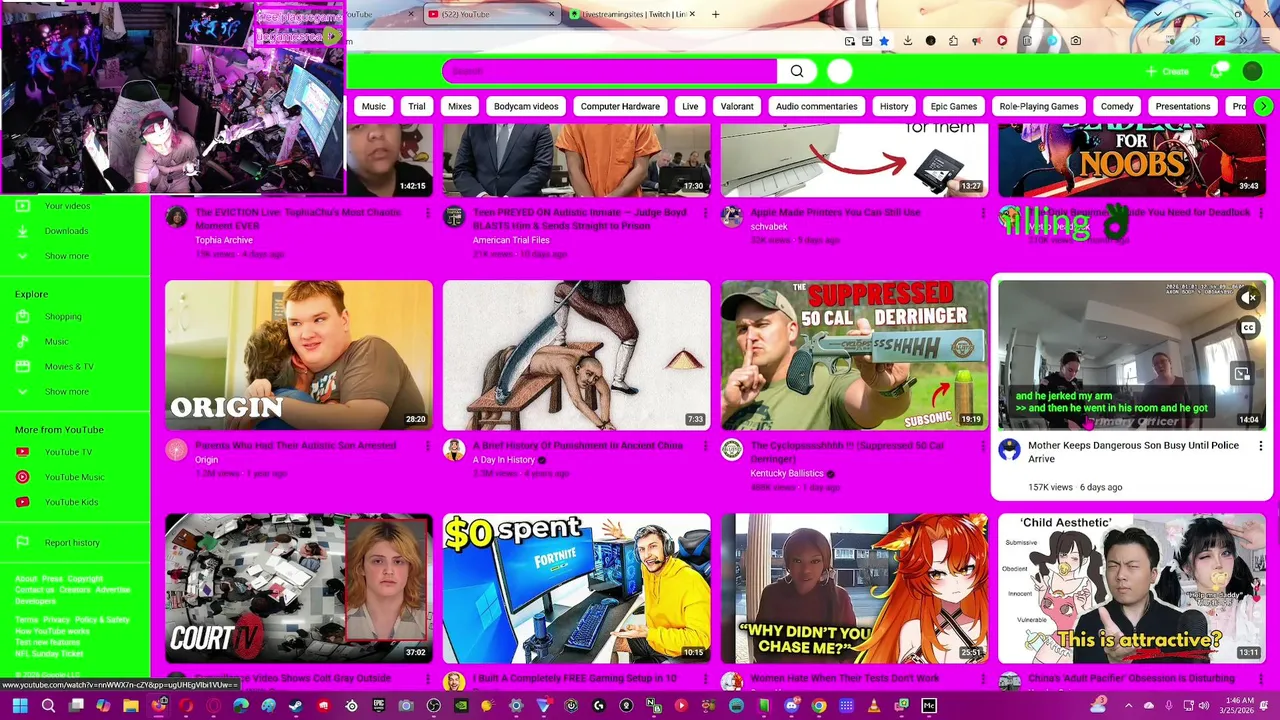Select the Bodycam videos chip

click(x=526, y=106)
